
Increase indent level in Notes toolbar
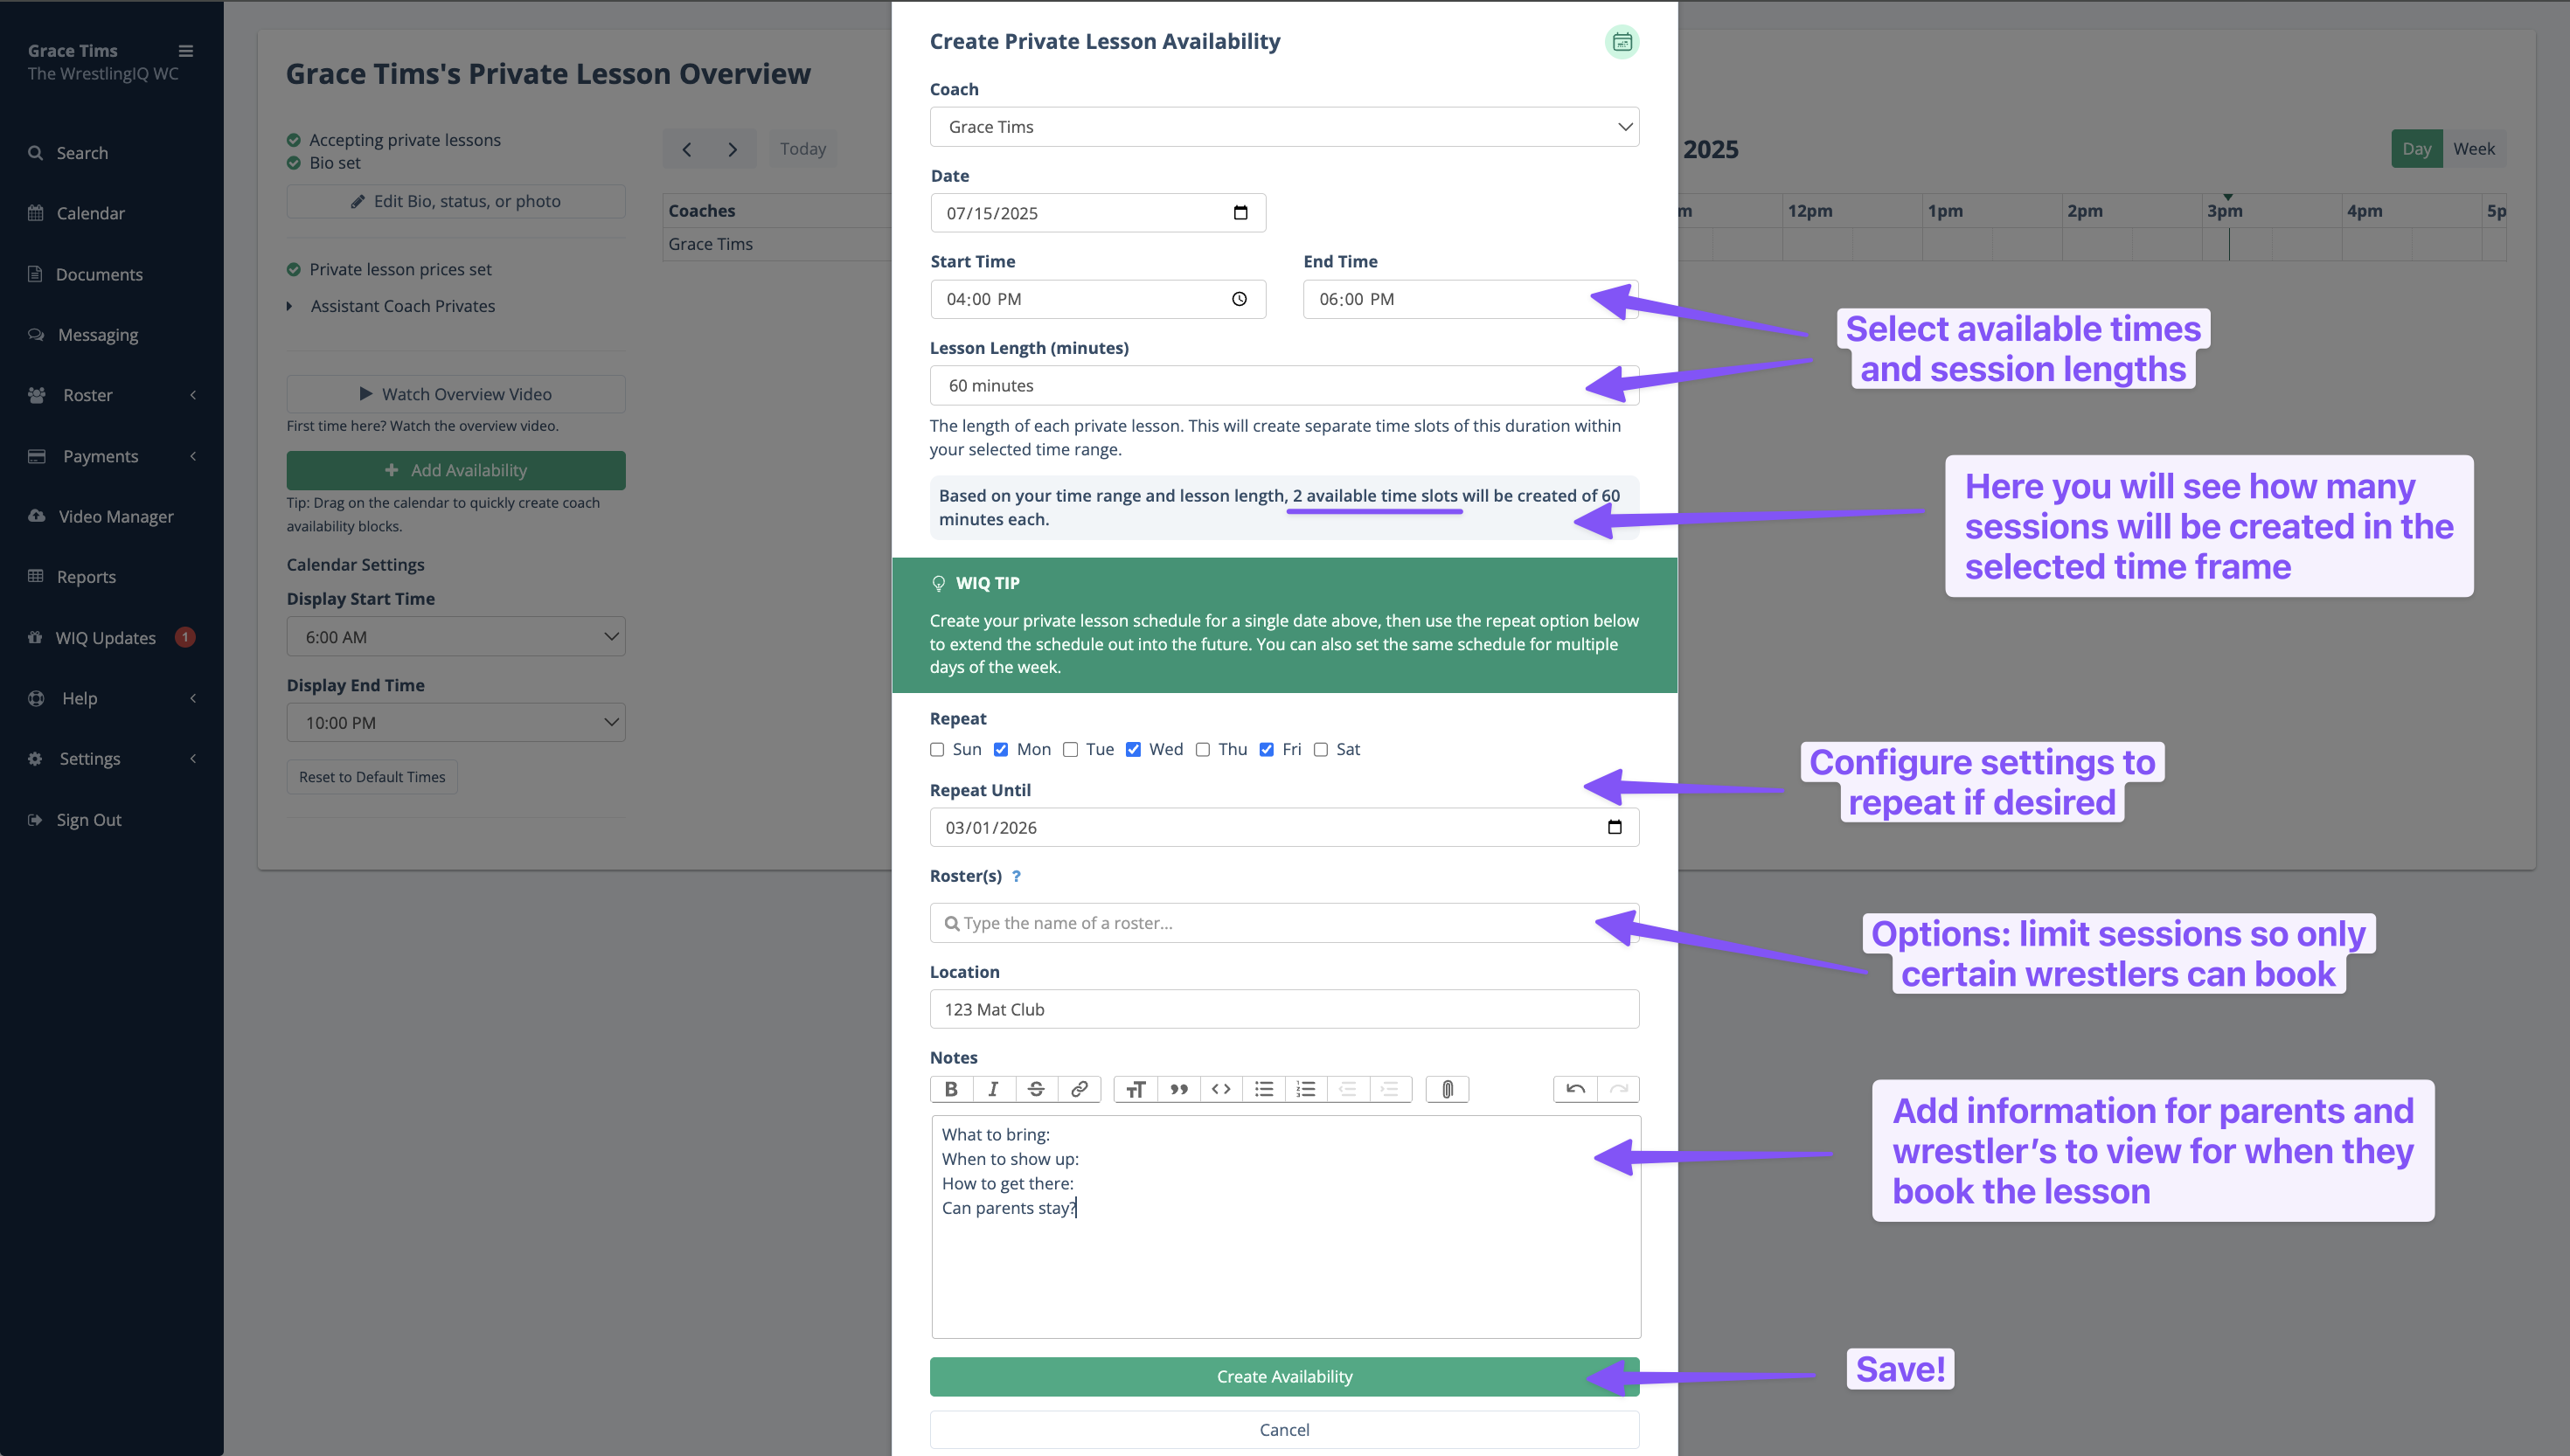(x=1390, y=1089)
